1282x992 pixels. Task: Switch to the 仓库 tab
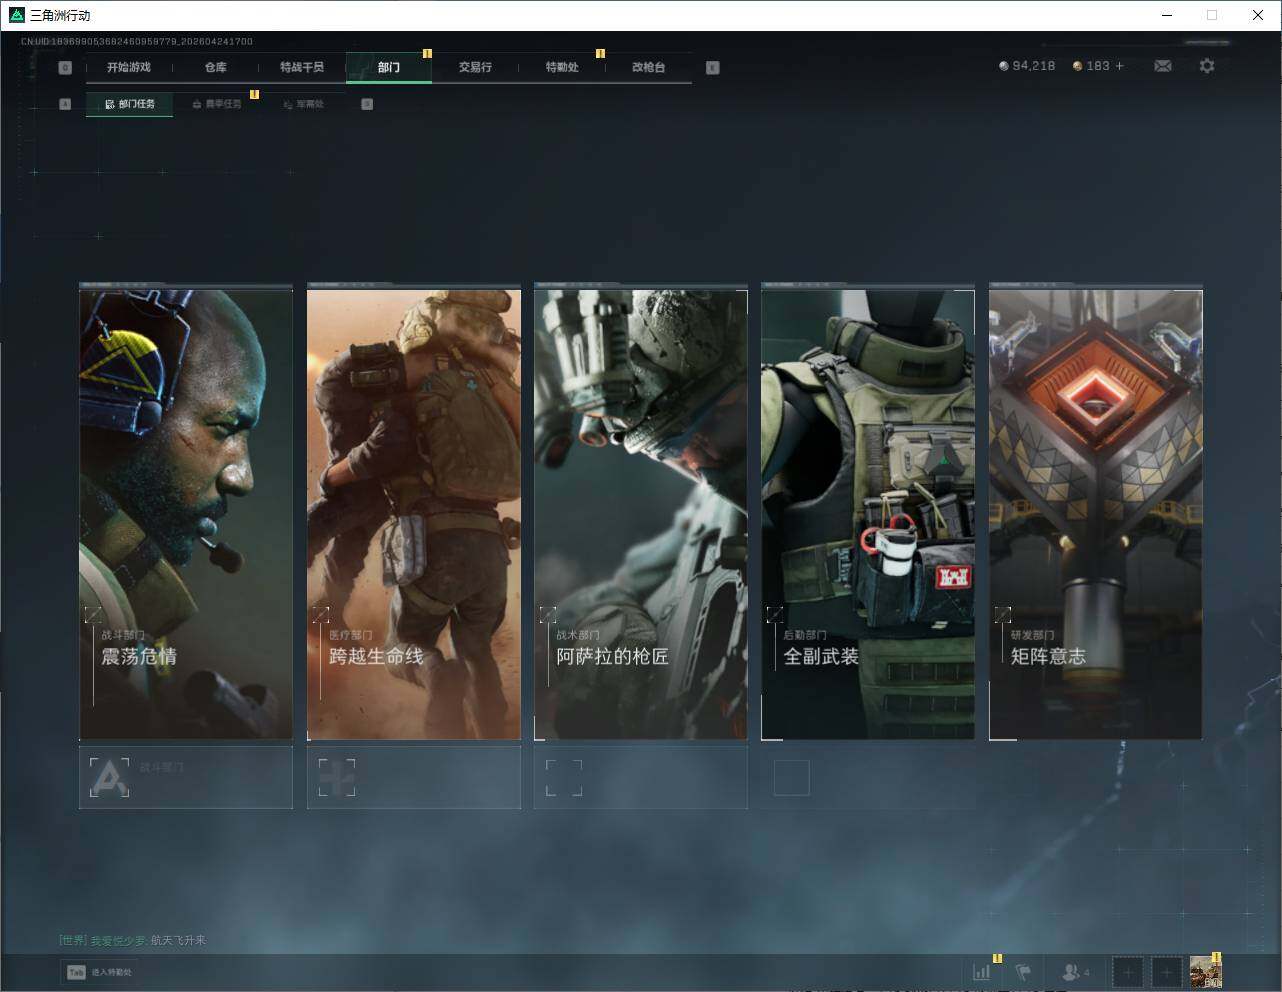[x=215, y=67]
